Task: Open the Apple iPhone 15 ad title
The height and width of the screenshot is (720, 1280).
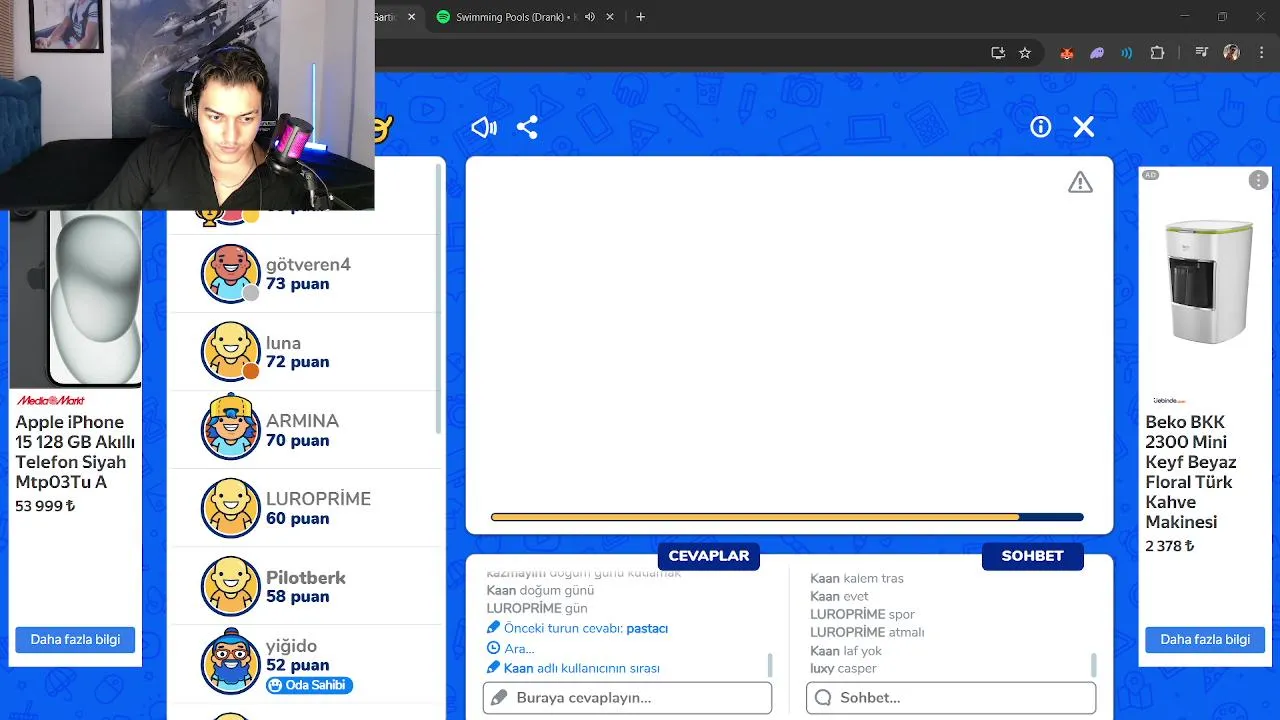Action: click(x=75, y=452)
